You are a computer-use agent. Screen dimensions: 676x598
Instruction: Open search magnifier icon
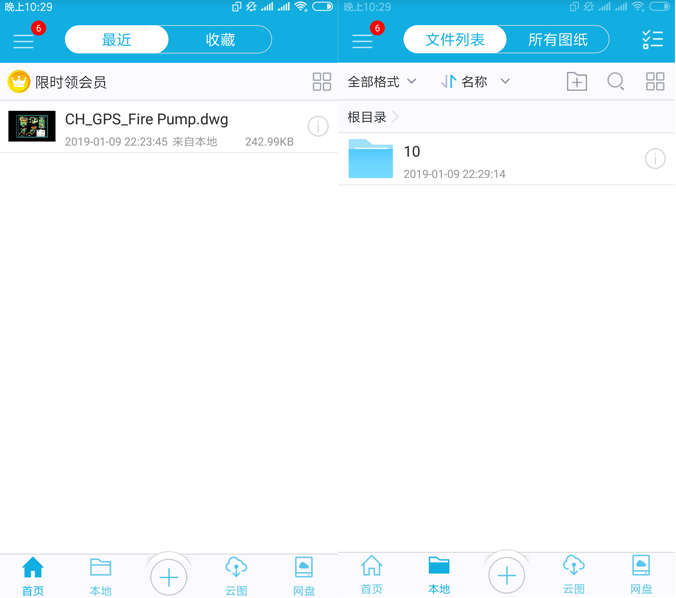pos(616,81)
